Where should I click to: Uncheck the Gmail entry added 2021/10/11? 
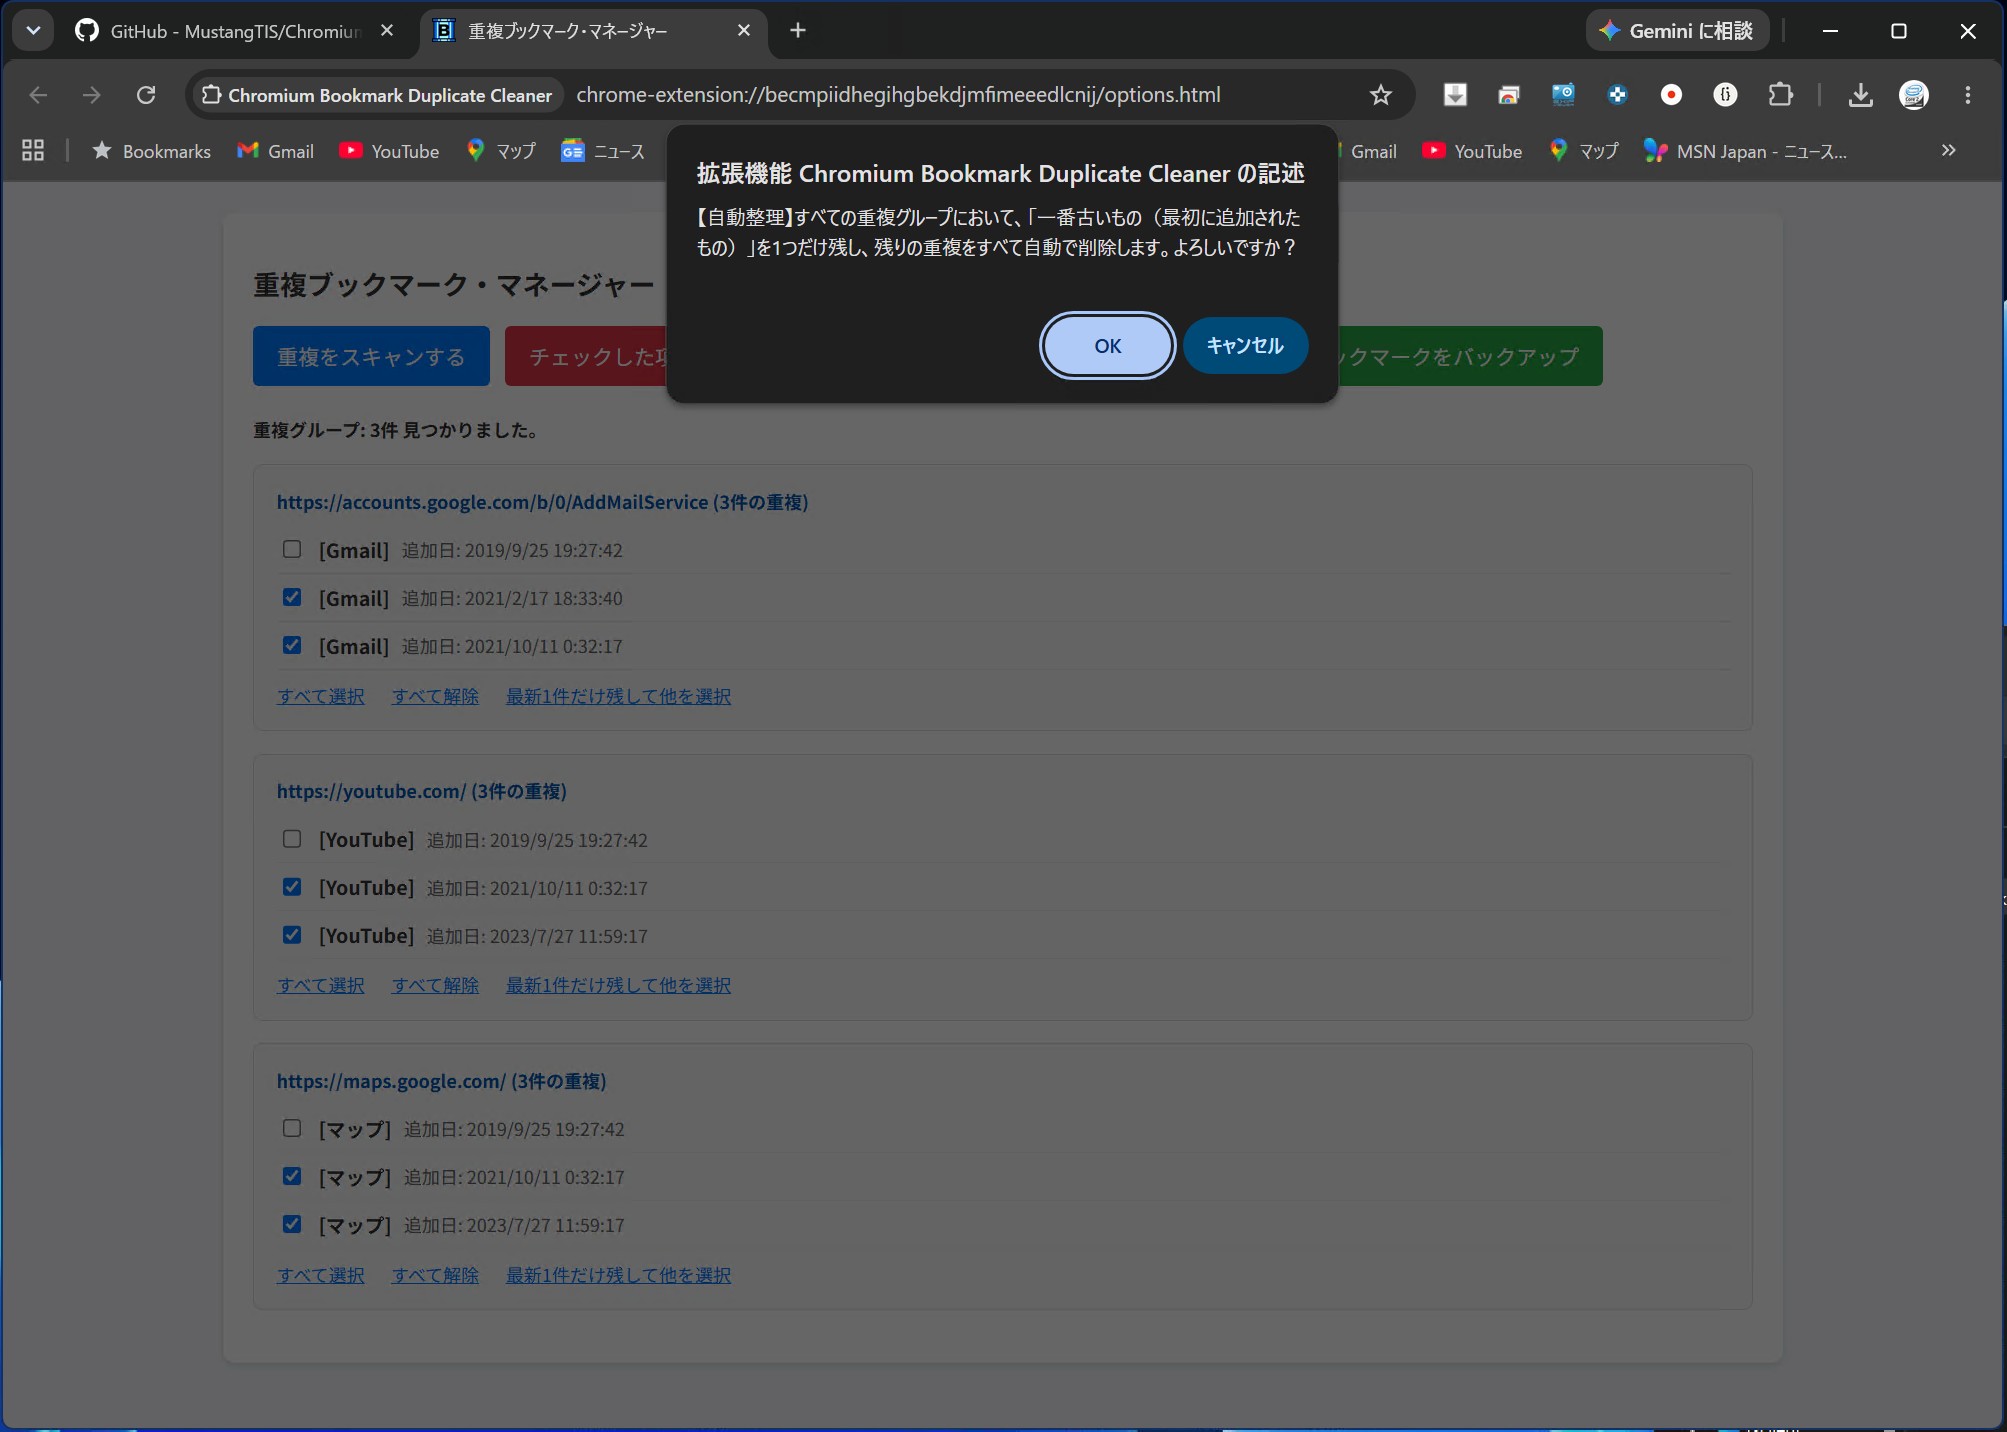tap(292, 646)
